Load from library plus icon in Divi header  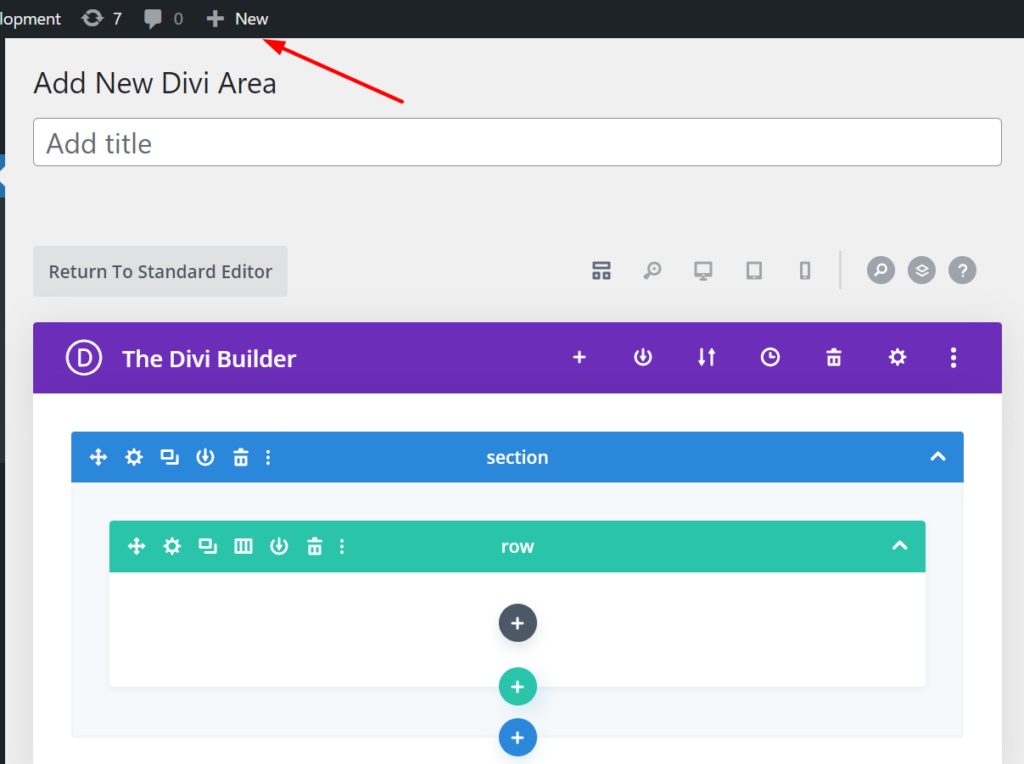579,357
